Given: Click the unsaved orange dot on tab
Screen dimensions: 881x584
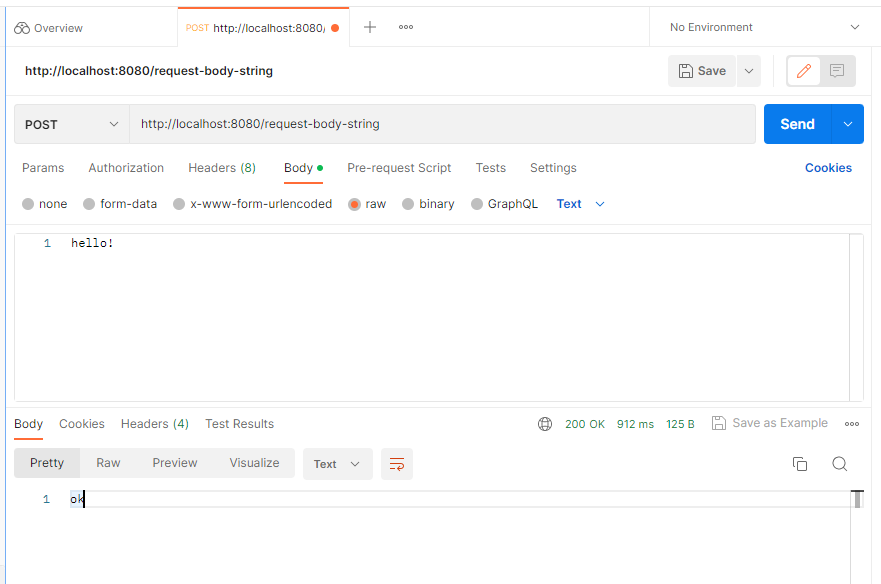Looking at the screenshot, I should pos(335,28).
